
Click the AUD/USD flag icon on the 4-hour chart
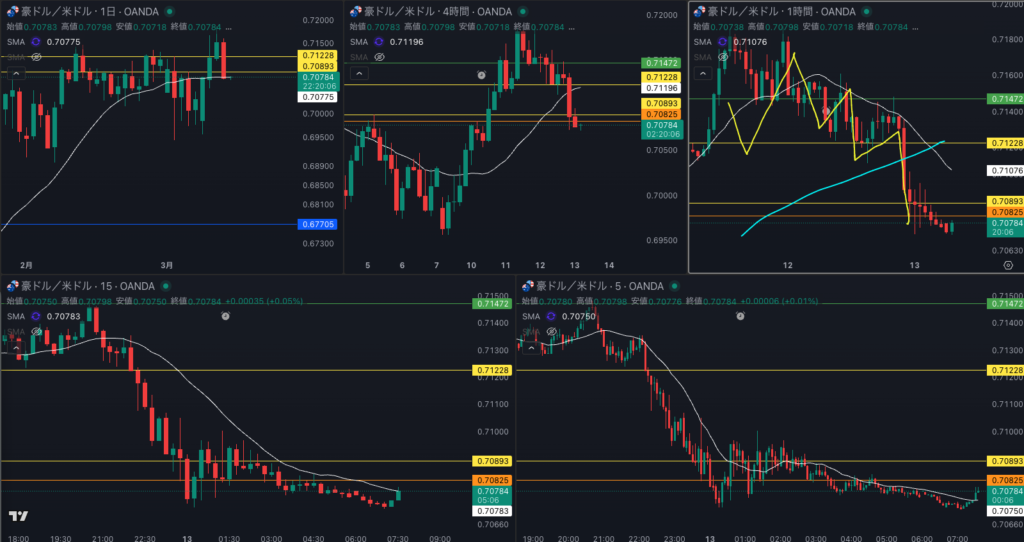(x=355, y=11)
